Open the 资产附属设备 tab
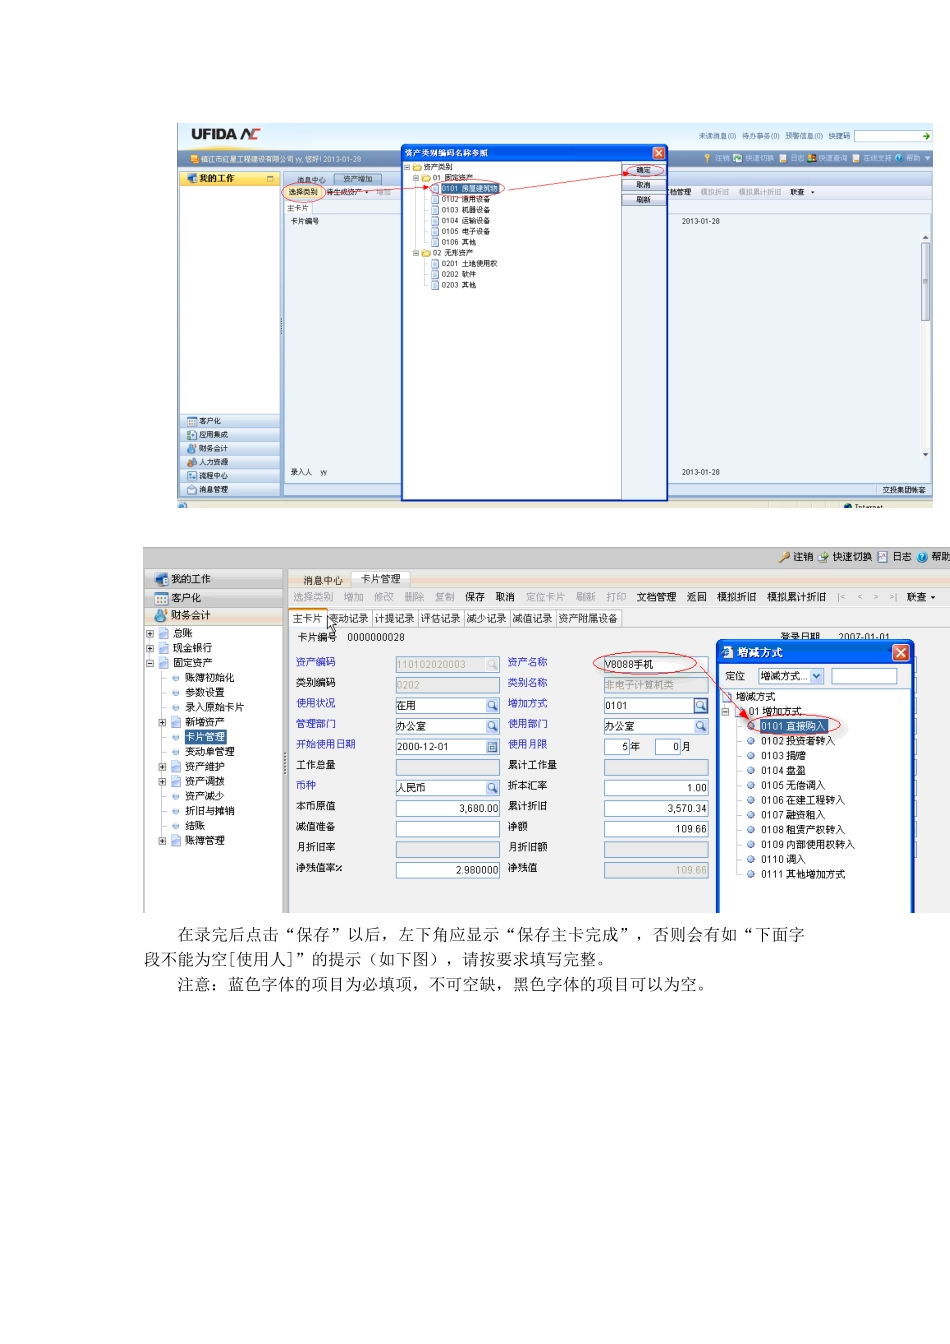 pos(588,619)
